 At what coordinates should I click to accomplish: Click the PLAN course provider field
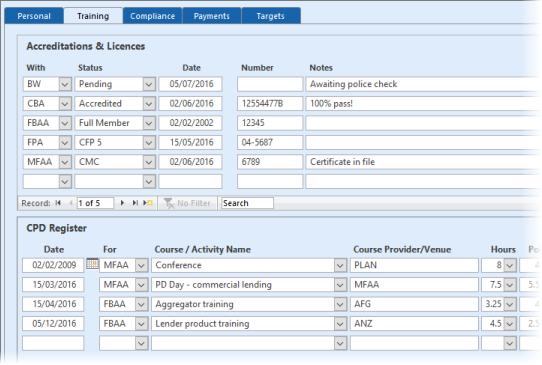tap(414, 265)
